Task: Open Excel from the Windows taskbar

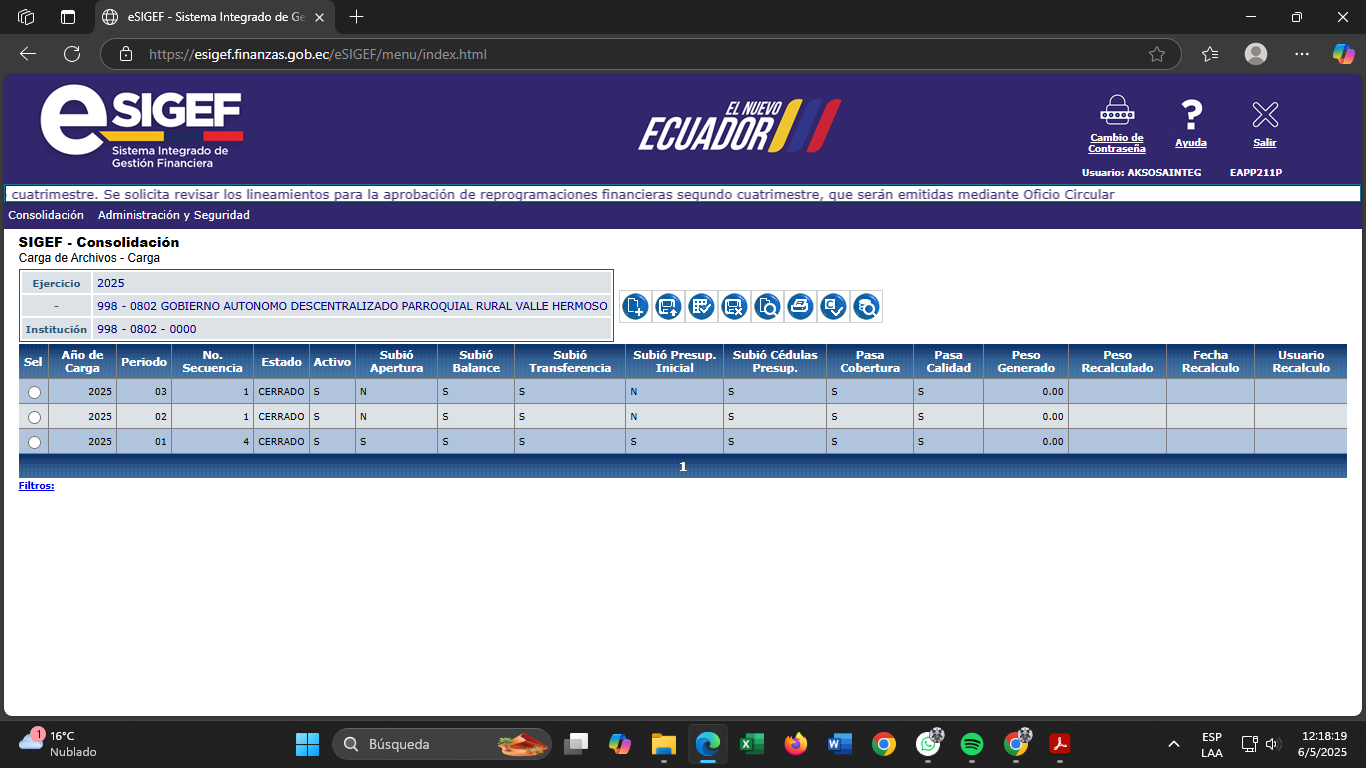Action: click(x=751, y=744)
